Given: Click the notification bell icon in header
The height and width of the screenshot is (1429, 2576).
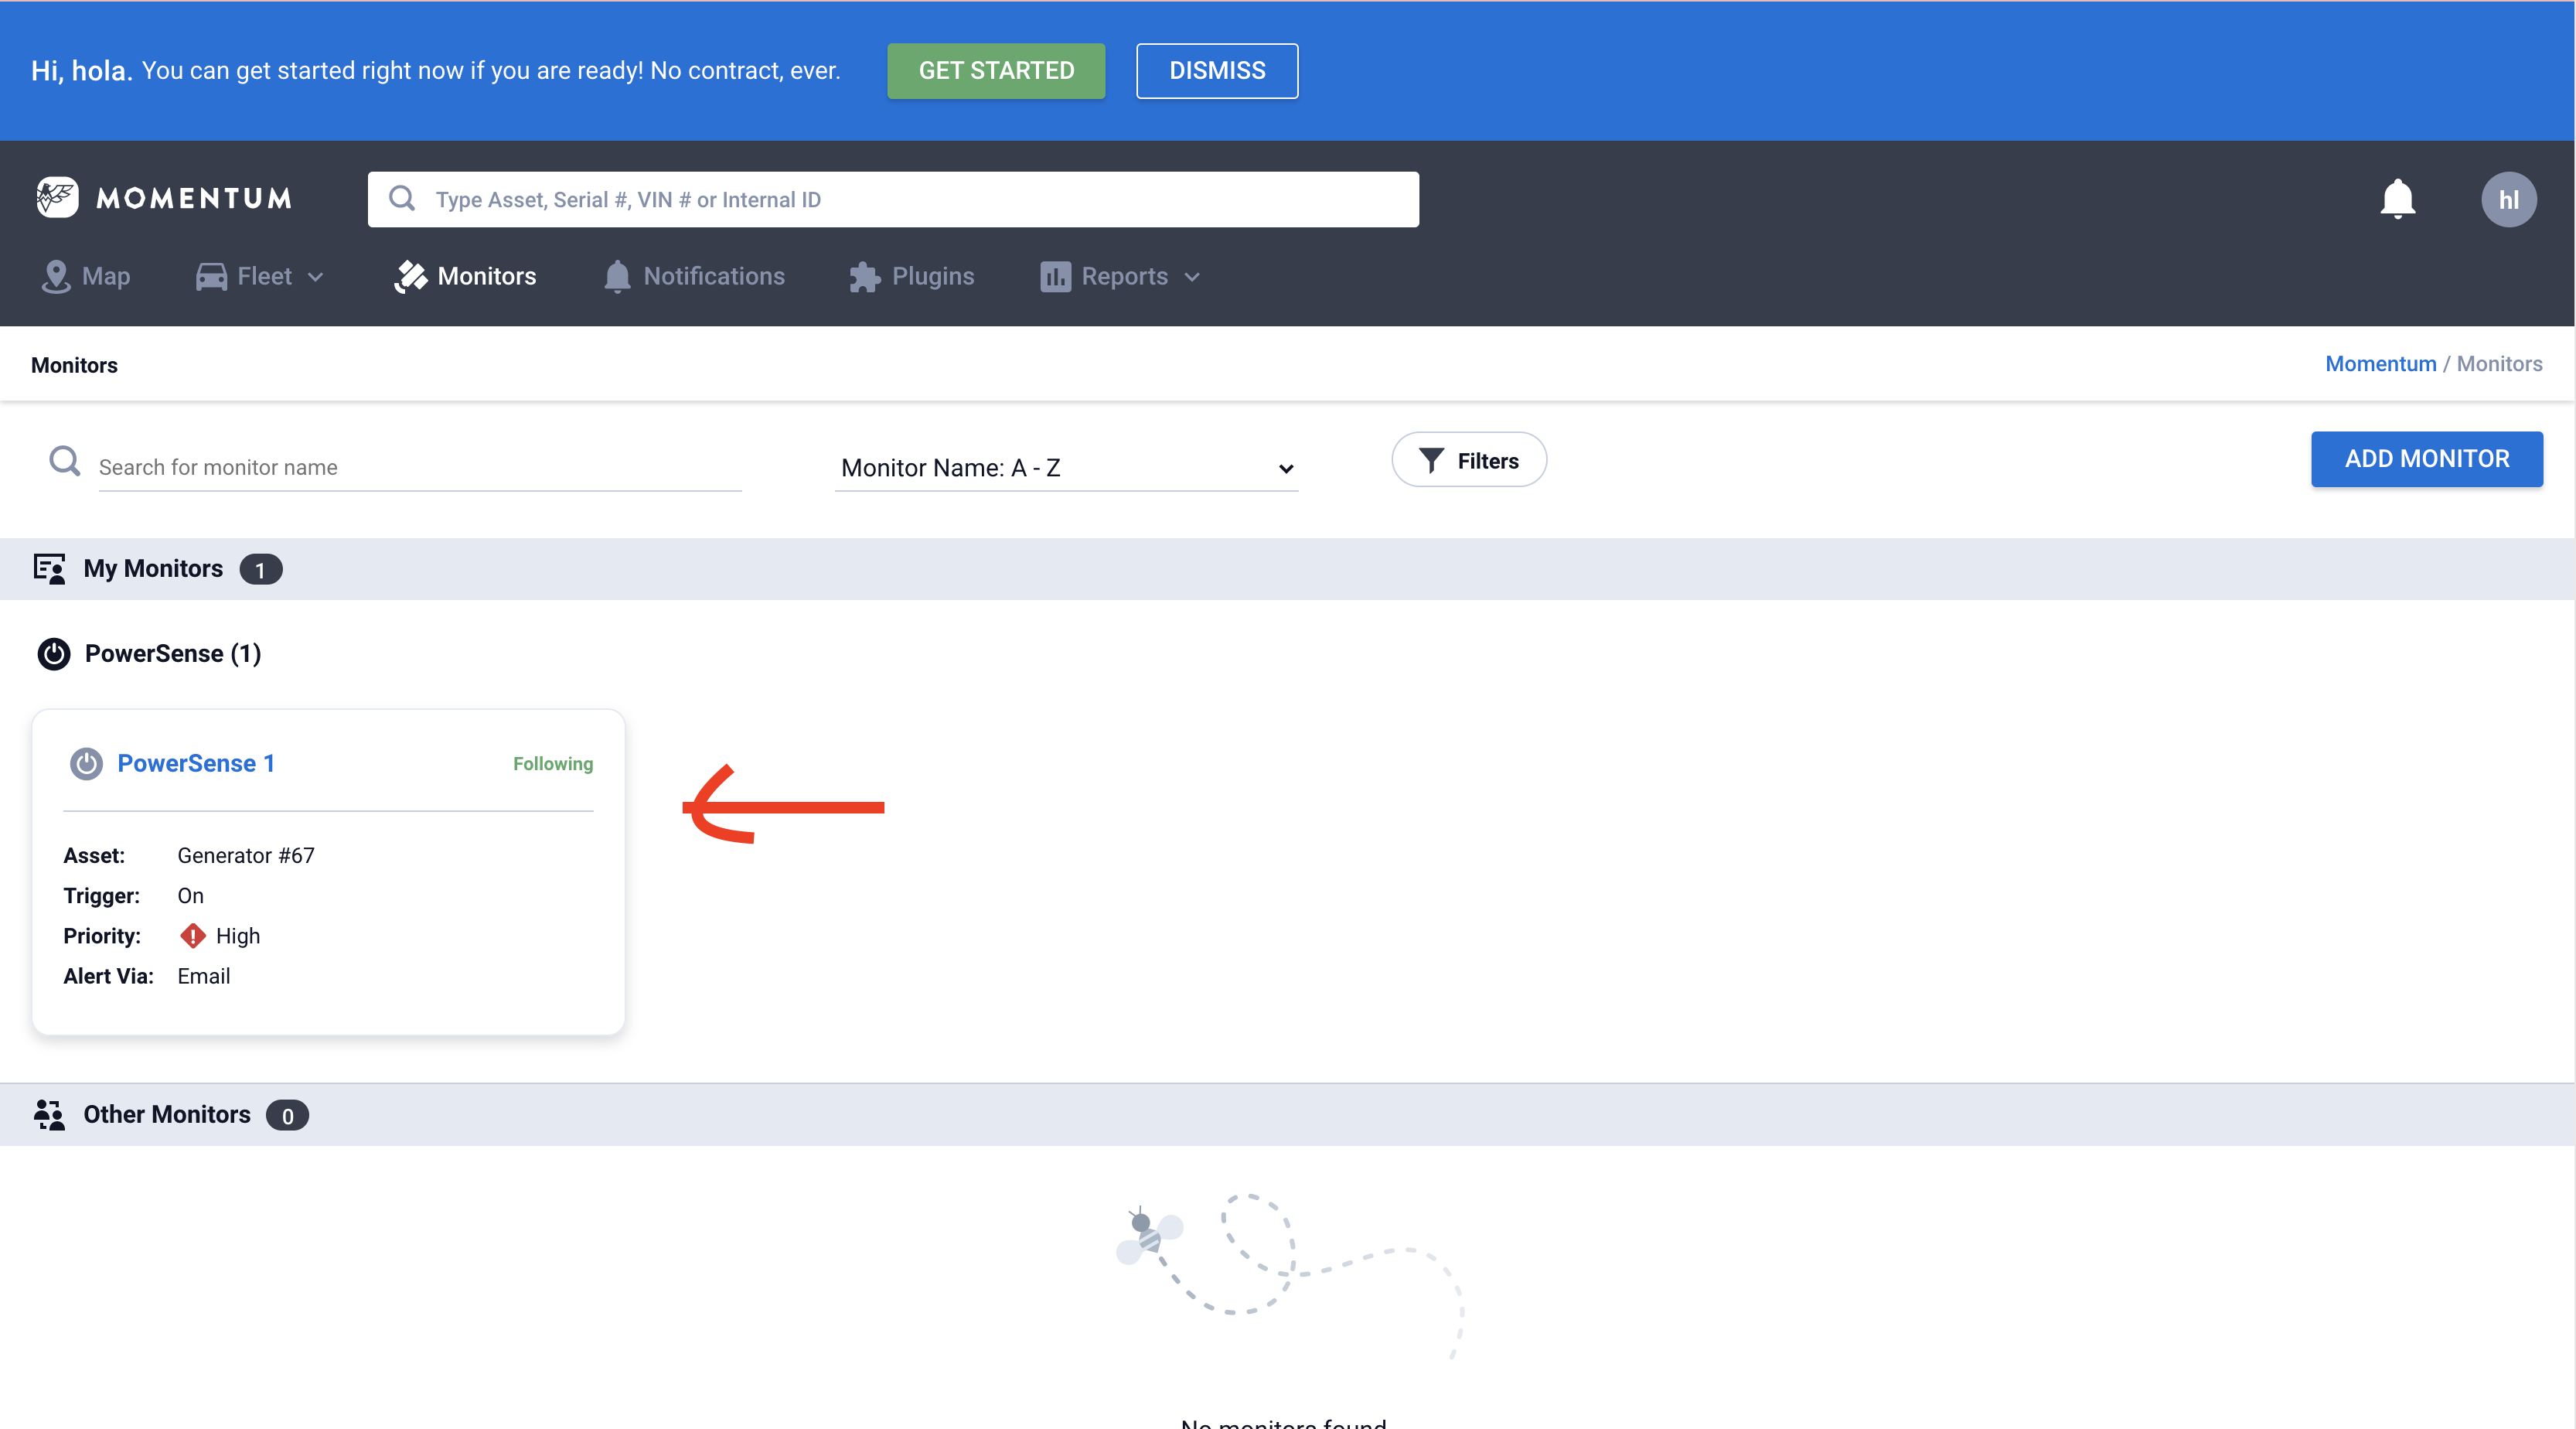Looking at the screenshot, I should click(2397, 199).
